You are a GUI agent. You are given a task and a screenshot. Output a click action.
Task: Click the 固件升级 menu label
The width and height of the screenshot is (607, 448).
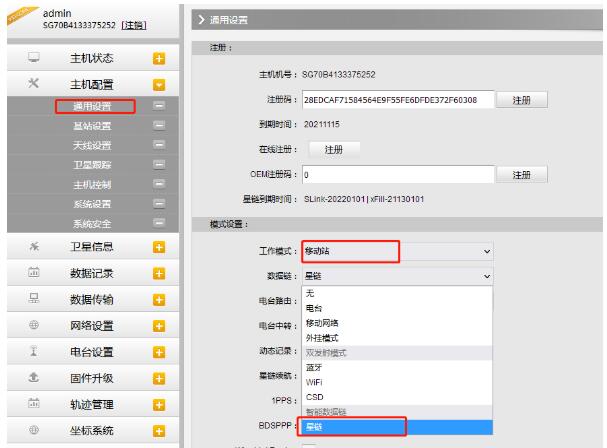click(92, 378)
